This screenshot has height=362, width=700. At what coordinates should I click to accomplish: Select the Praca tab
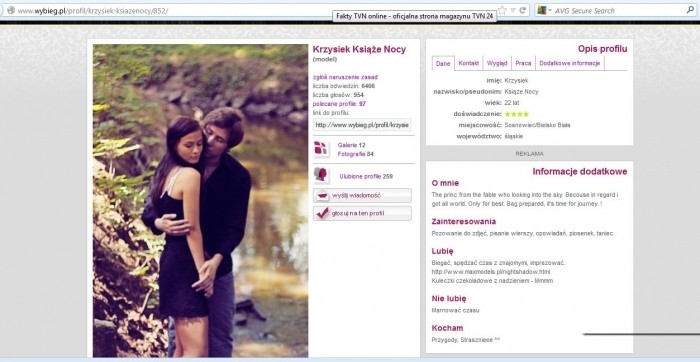tap(523, 63)
